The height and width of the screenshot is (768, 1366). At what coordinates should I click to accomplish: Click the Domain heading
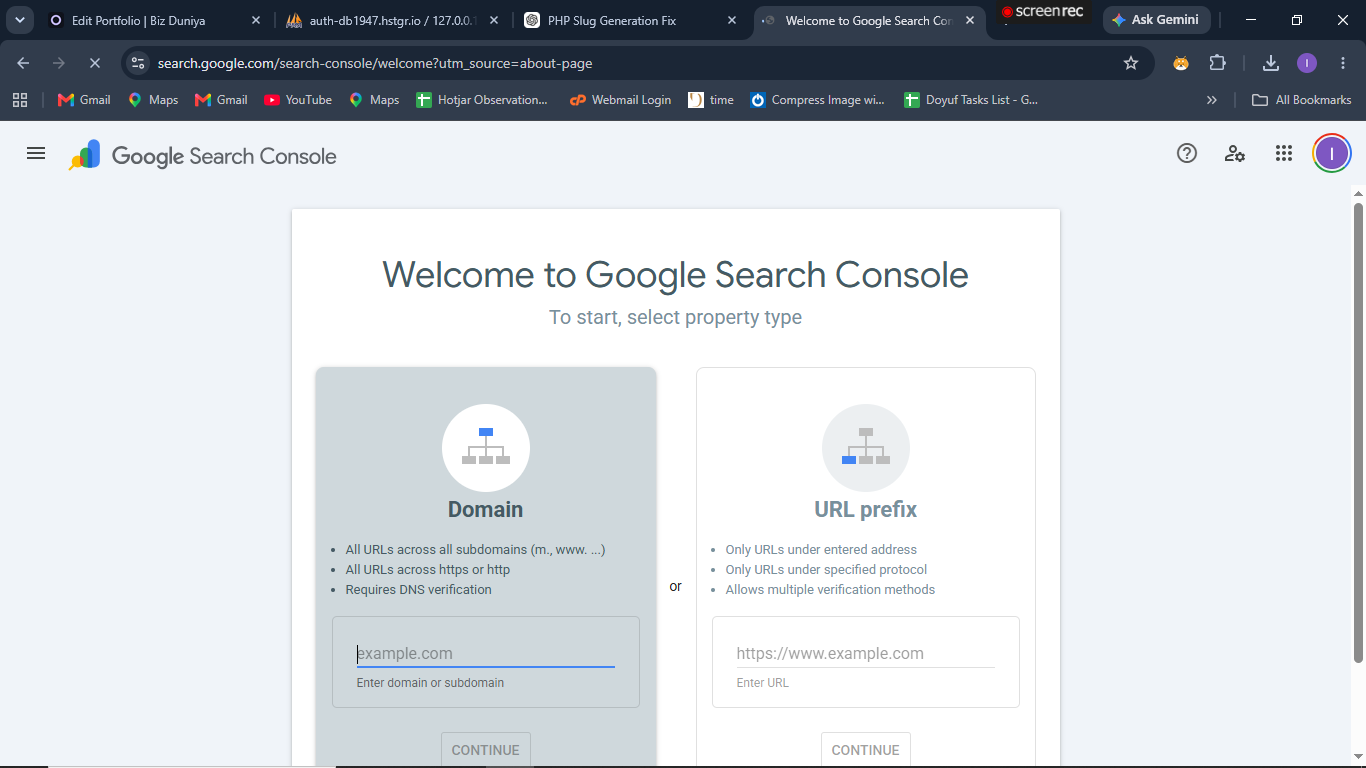(x=486, y=510)
